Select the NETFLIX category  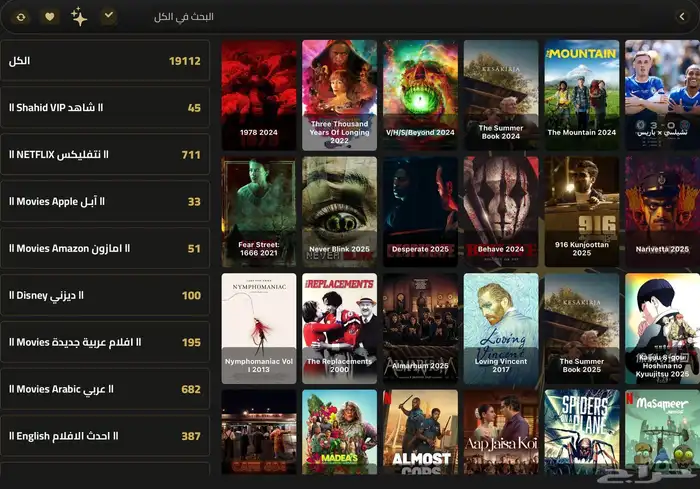105,155
